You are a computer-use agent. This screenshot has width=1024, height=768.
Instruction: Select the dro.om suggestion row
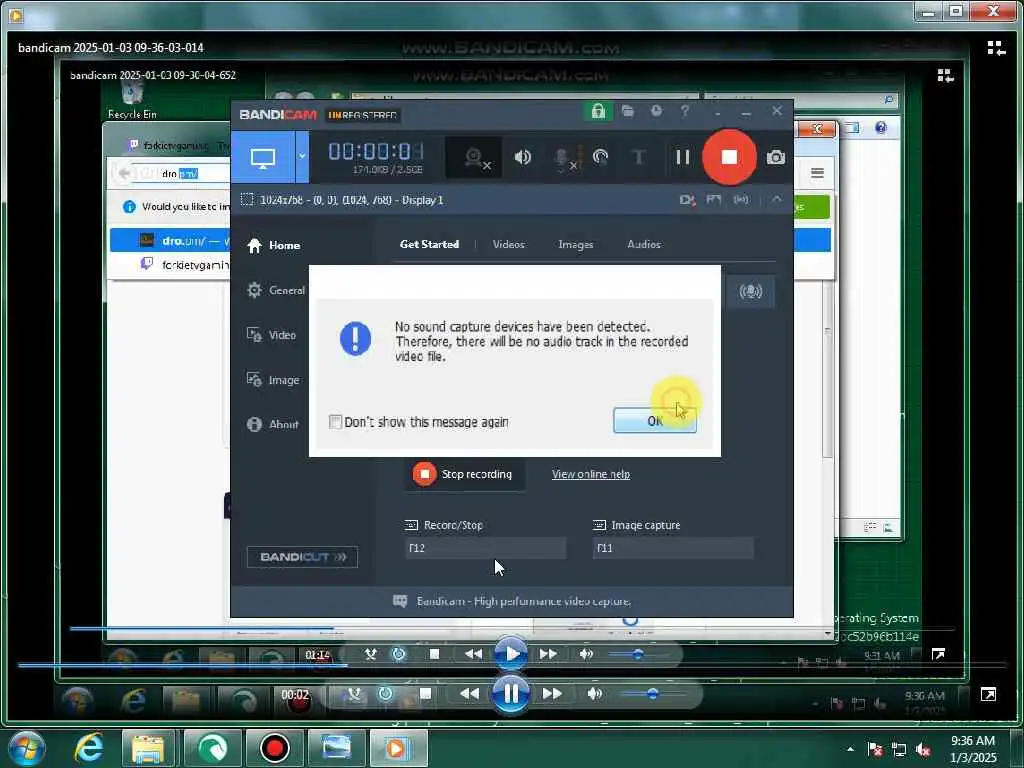(470, 240)
